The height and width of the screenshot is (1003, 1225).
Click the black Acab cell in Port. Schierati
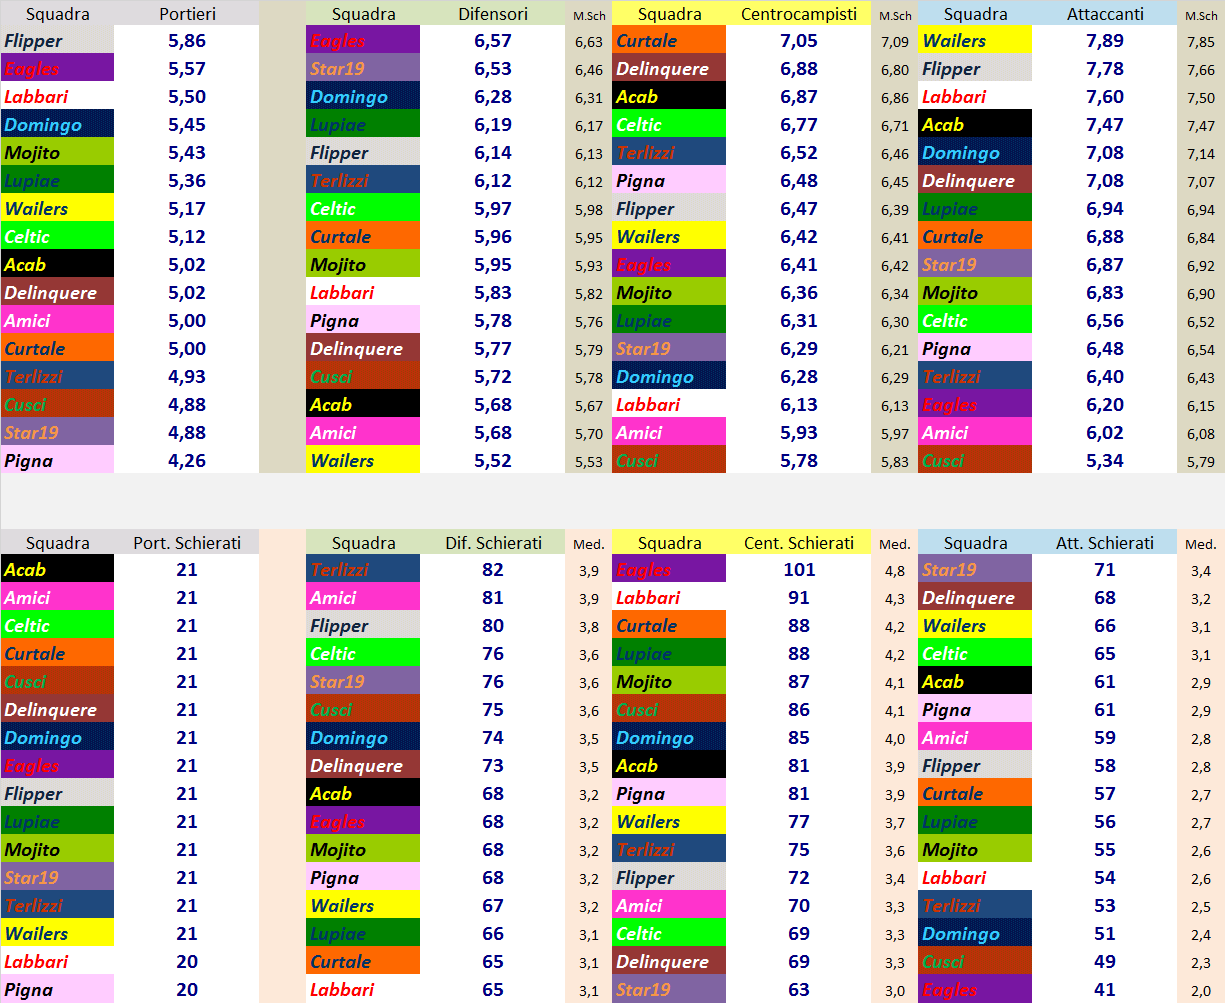pos(57,570)
